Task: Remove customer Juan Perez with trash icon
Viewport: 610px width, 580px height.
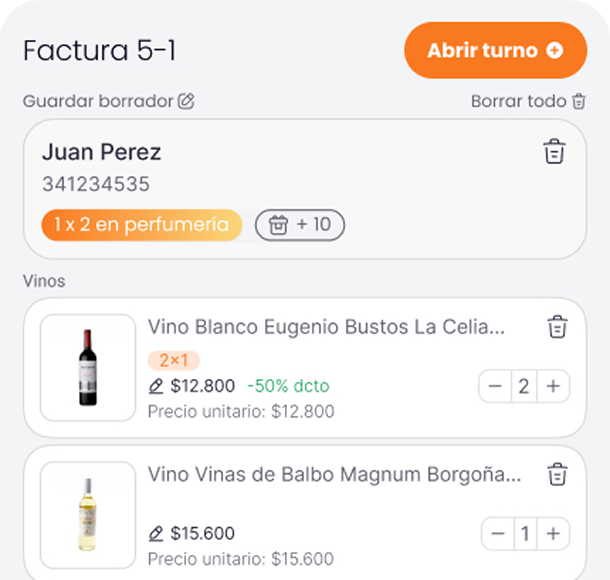Action: click(554, 151)
